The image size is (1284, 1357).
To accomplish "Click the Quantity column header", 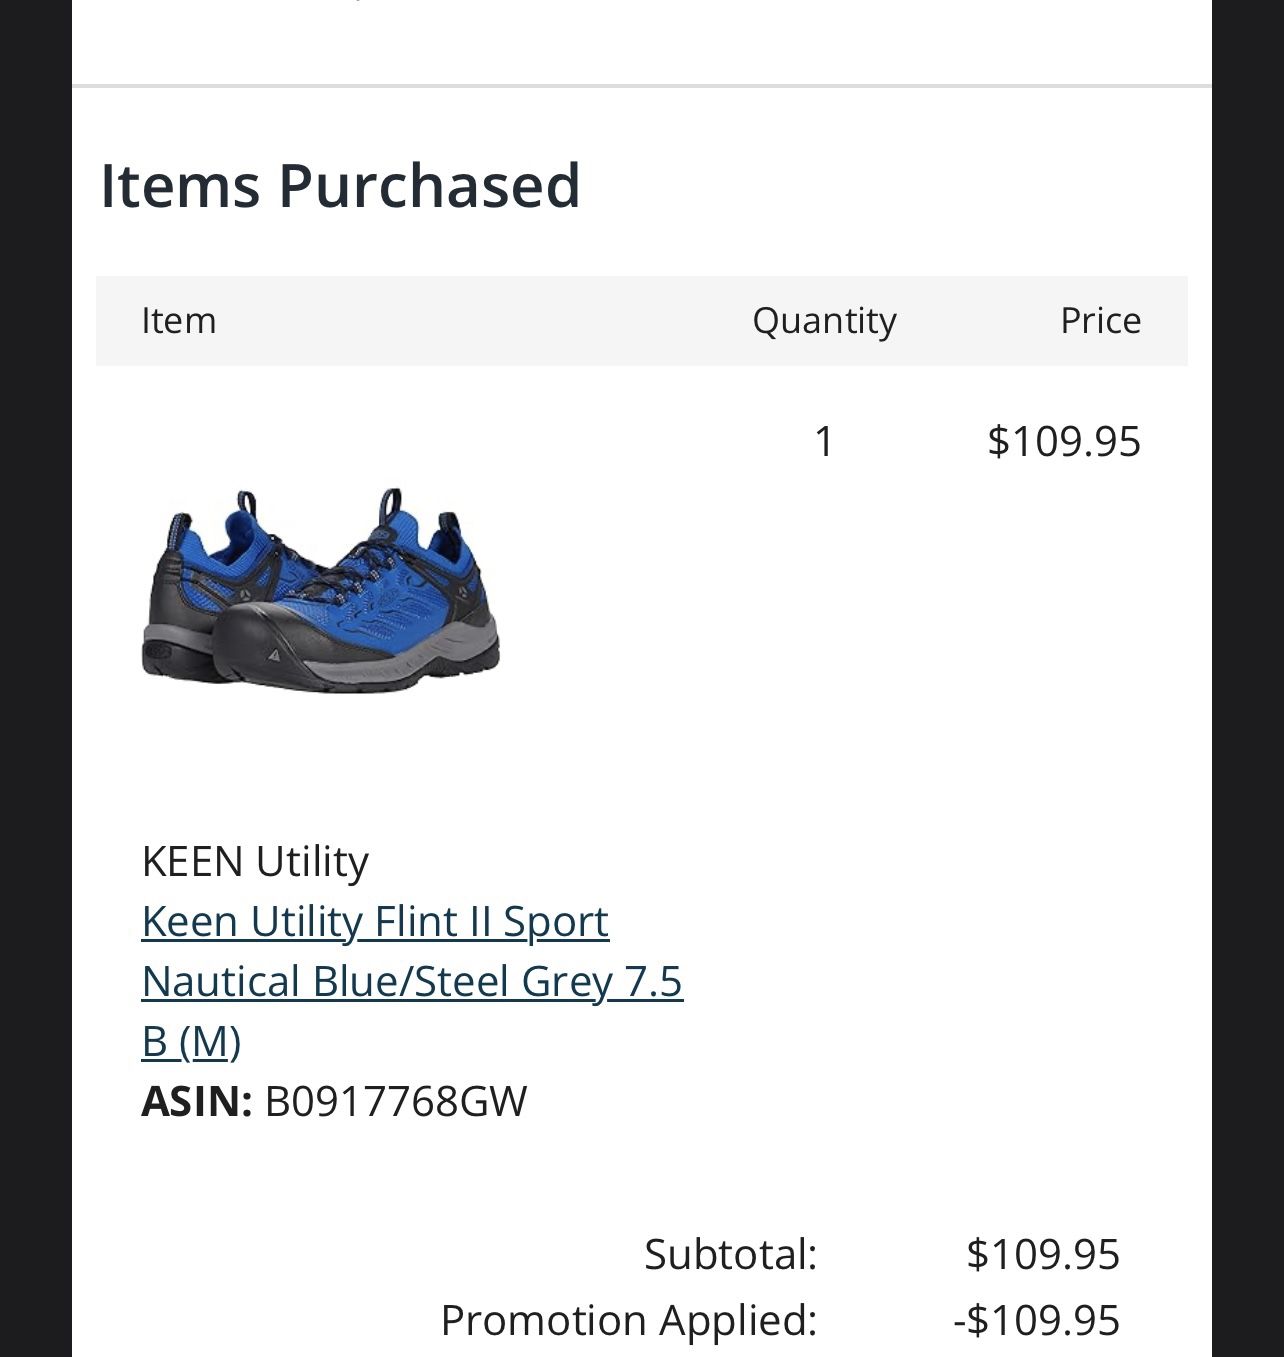I will click(824, 321).
